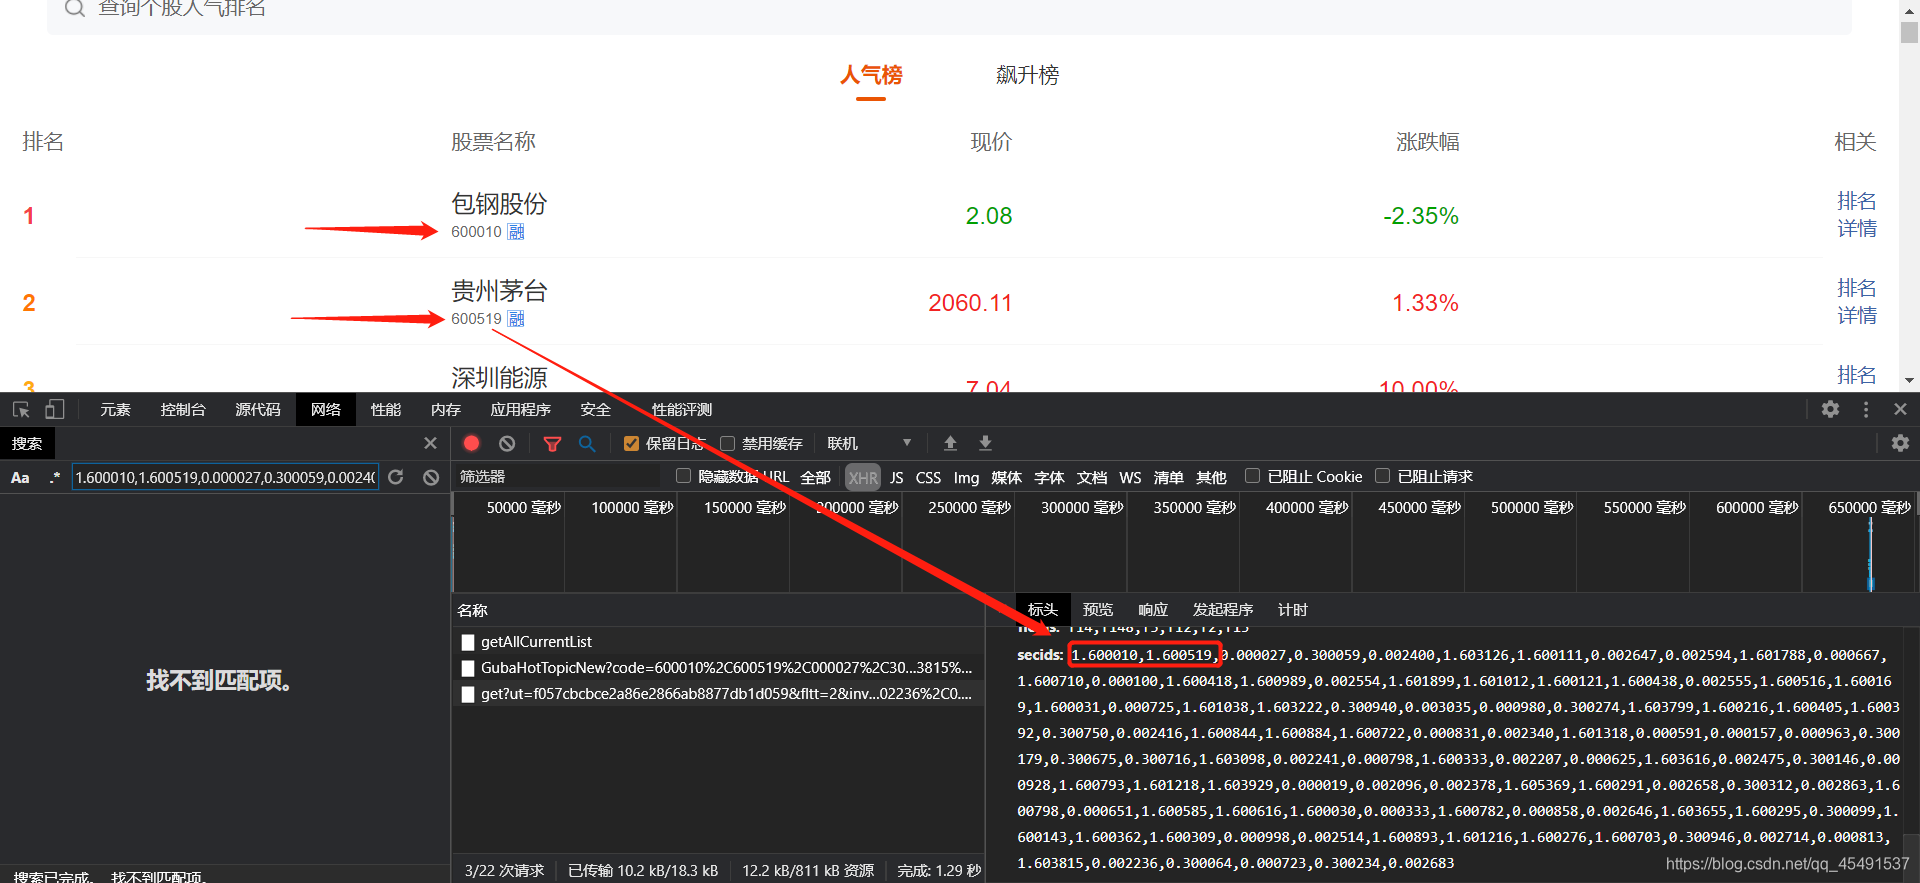Screen dimensions: 1920x883
Task: Click margin trading icon next to 600519
Action: point(516,319)
